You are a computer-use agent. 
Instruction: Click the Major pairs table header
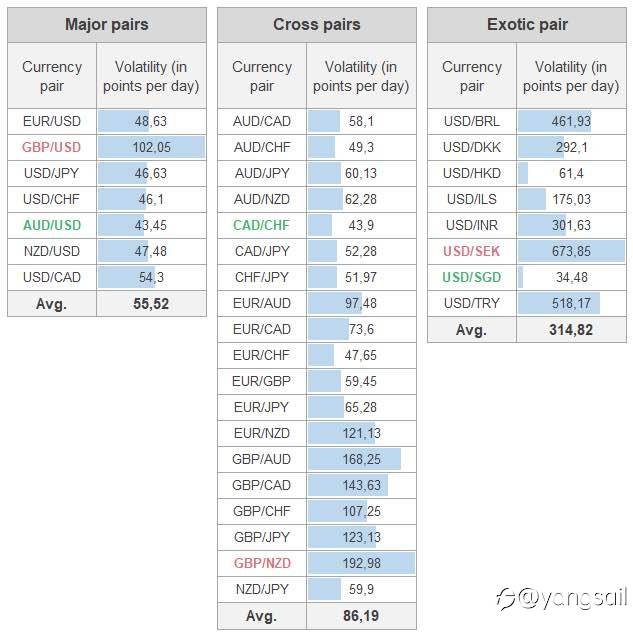tap(107, 24)
